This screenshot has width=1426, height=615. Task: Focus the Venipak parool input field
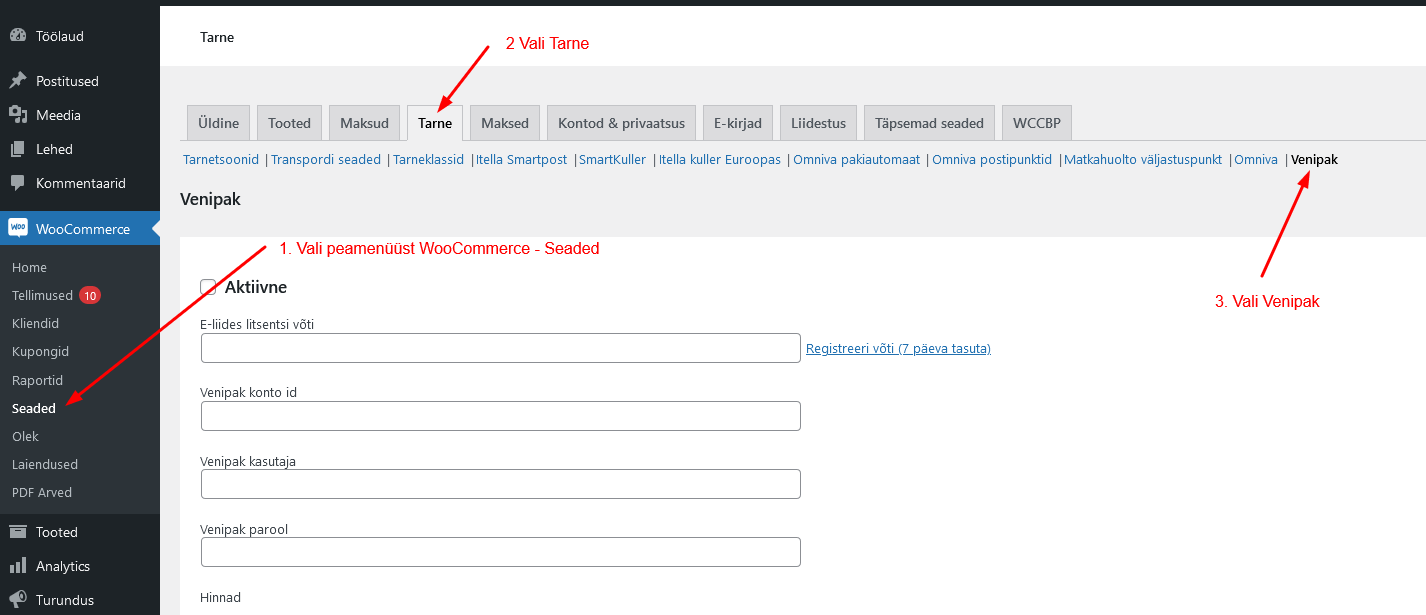tap(500, 552)
